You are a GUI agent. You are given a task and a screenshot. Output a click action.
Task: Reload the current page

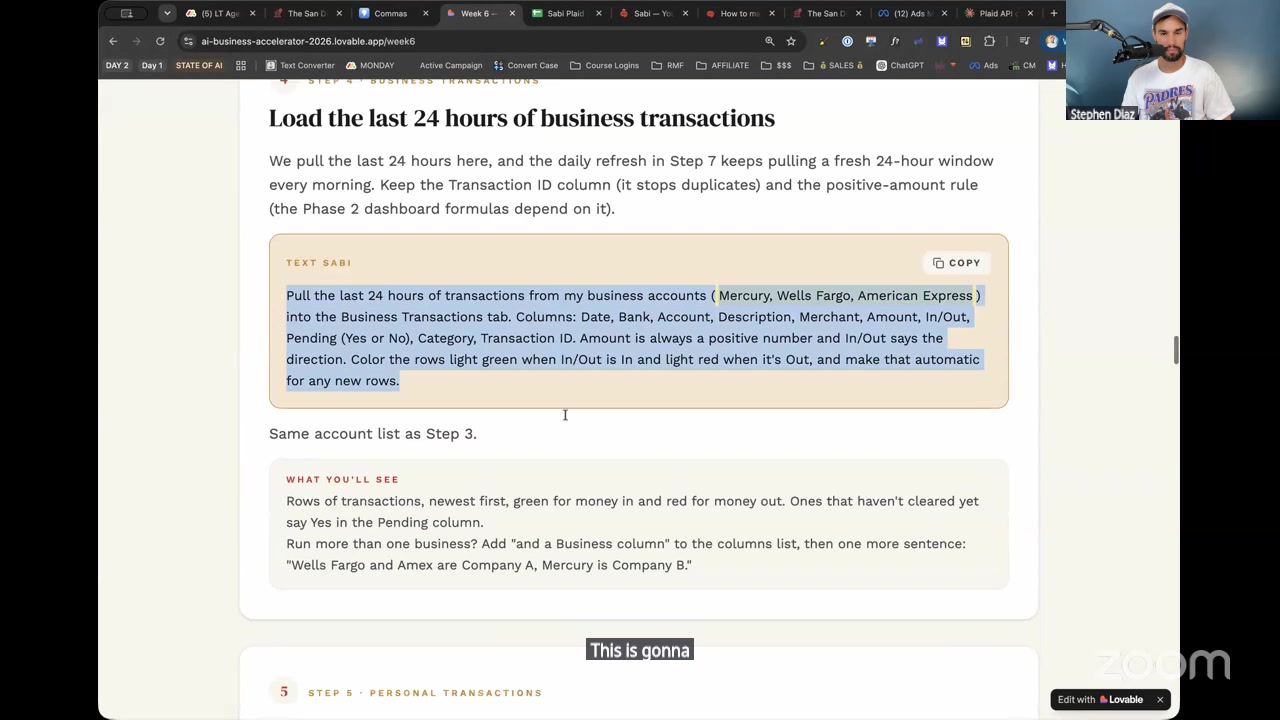tap(160, 41)
